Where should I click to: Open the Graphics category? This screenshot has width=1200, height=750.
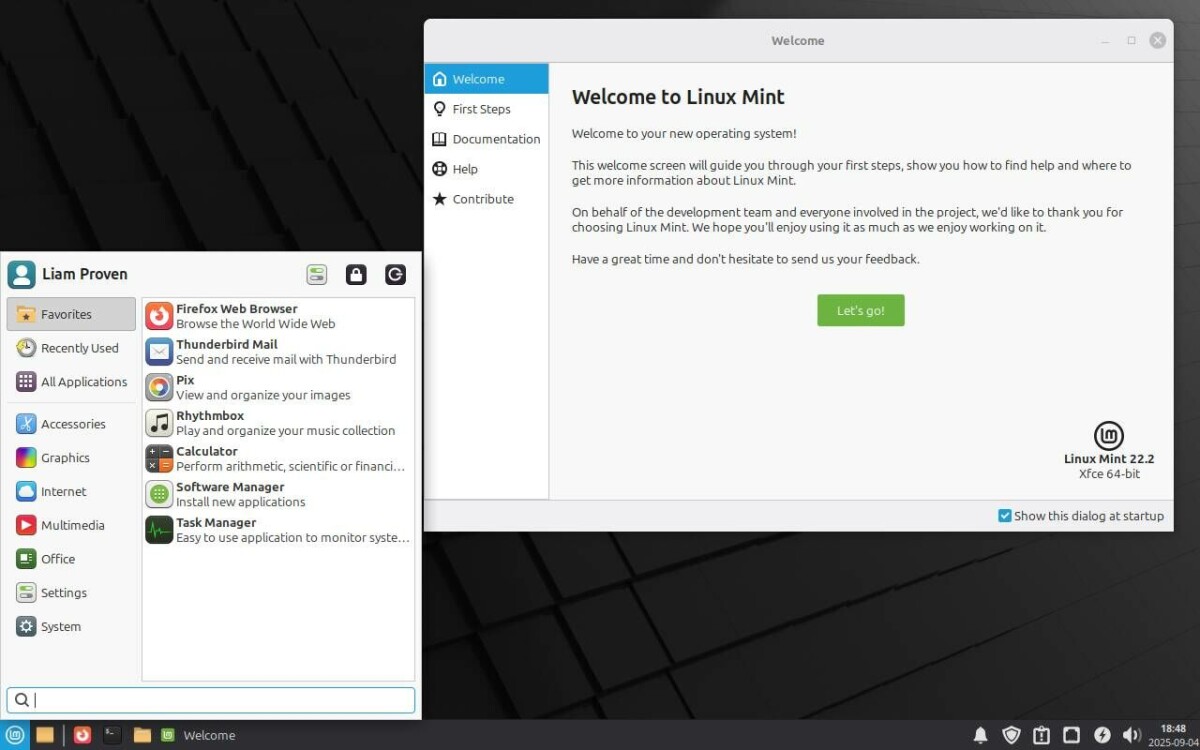click(71, 458)
